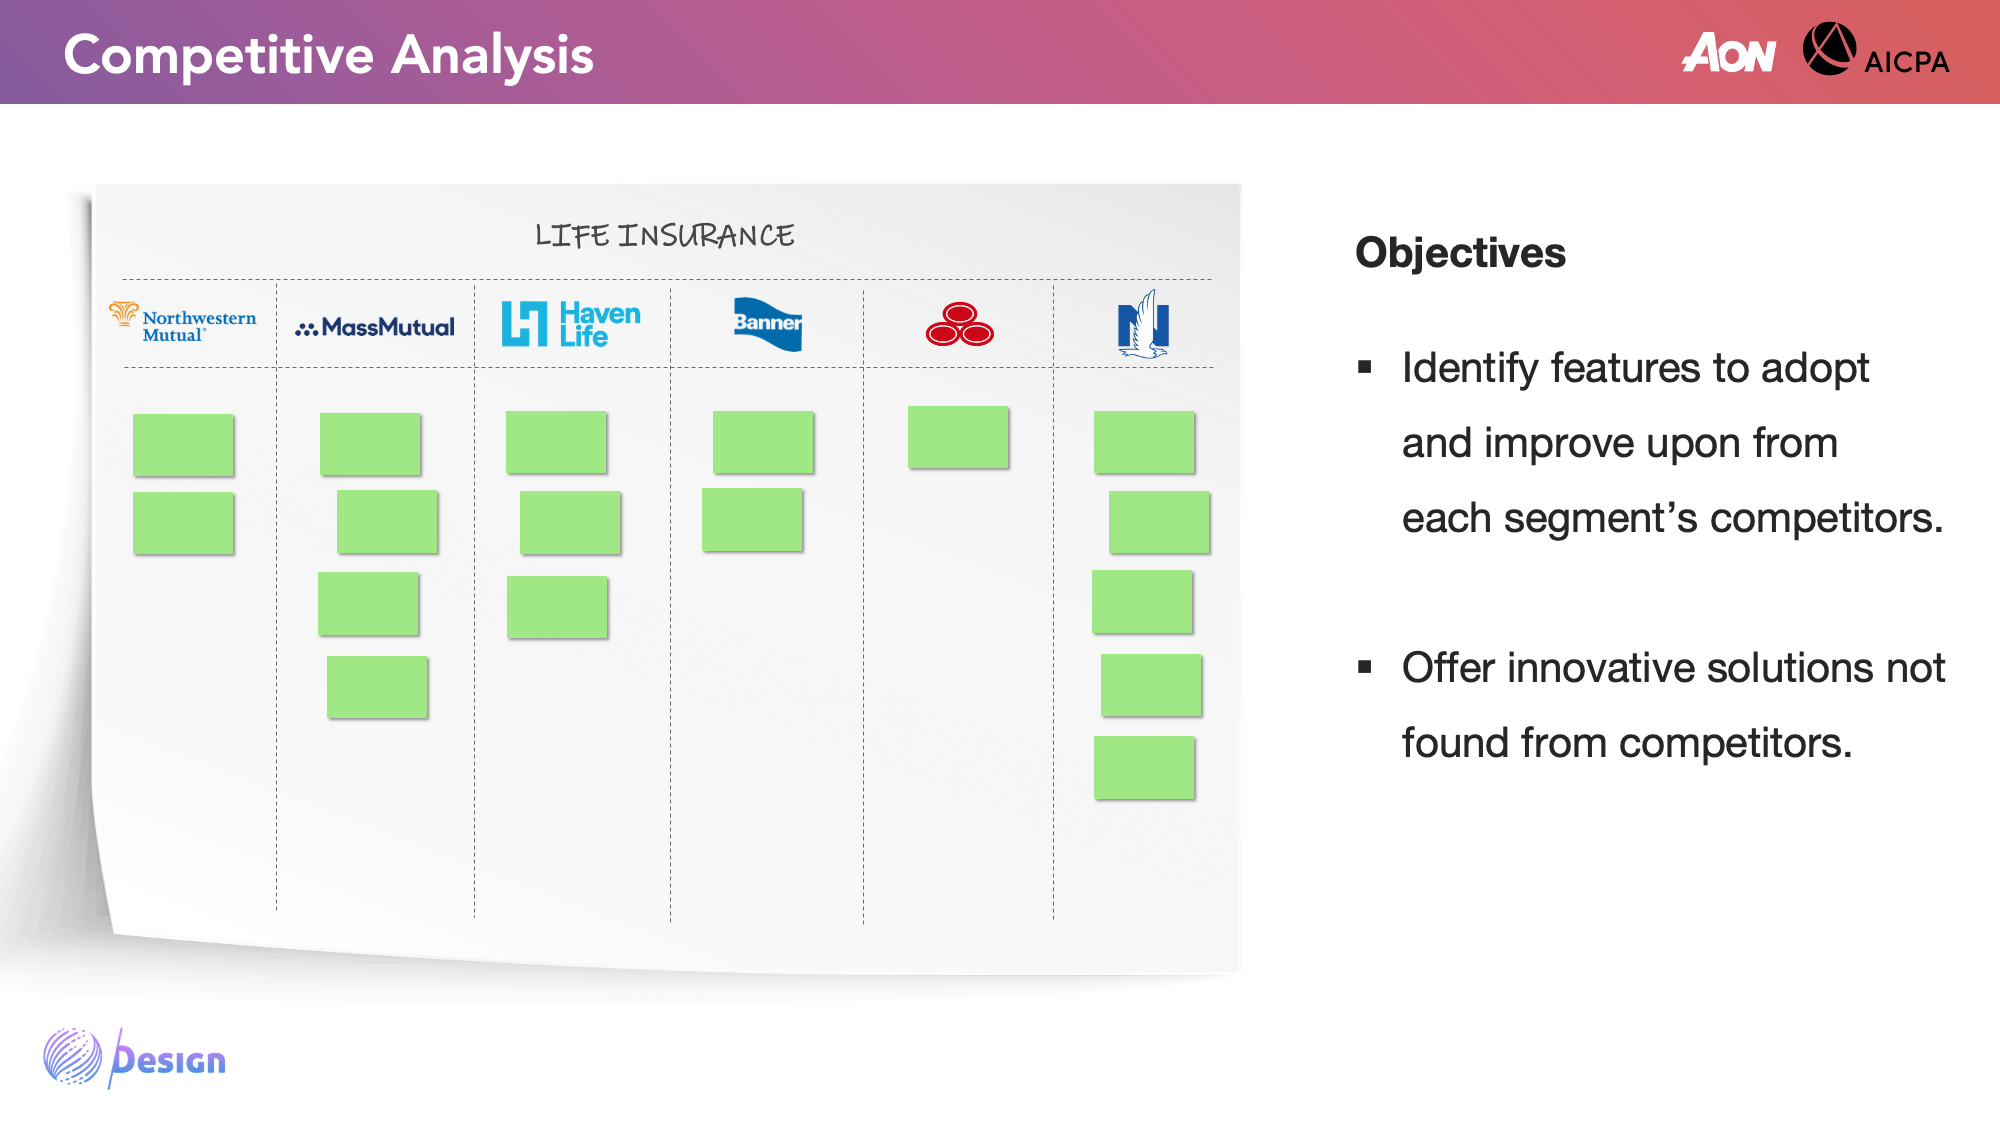Click the Design logo at bottom left
Viewport: 2000px width, 1125px height.
point(135,1058)
